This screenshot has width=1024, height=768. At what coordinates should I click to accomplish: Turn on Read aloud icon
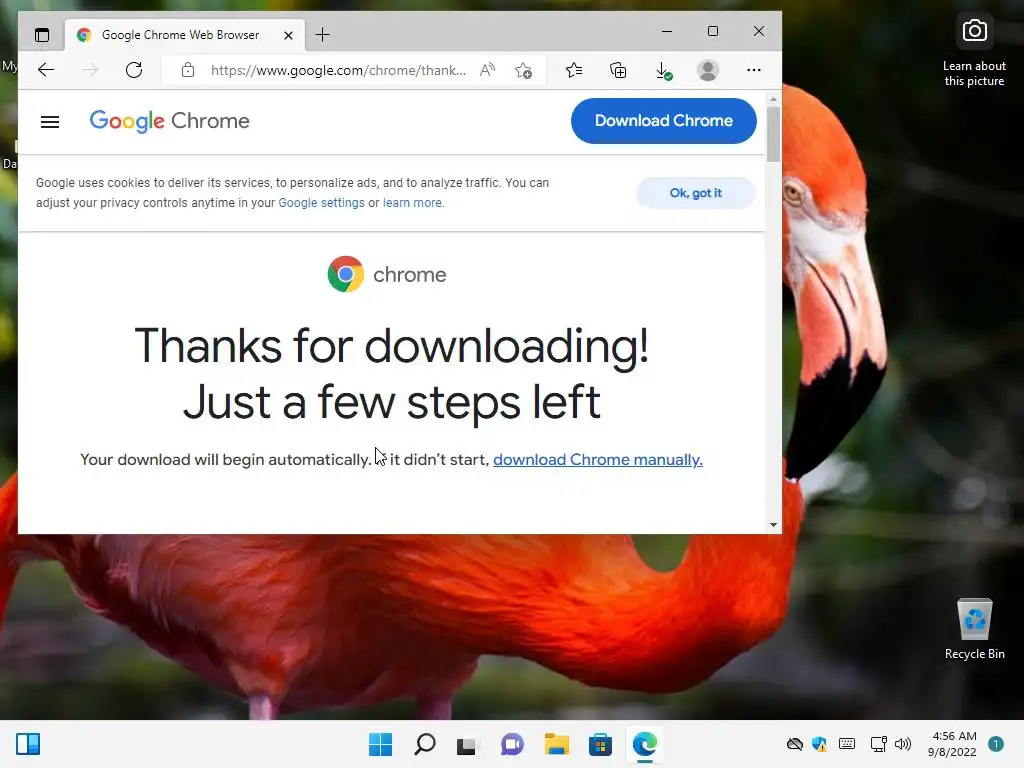(487, 70)
